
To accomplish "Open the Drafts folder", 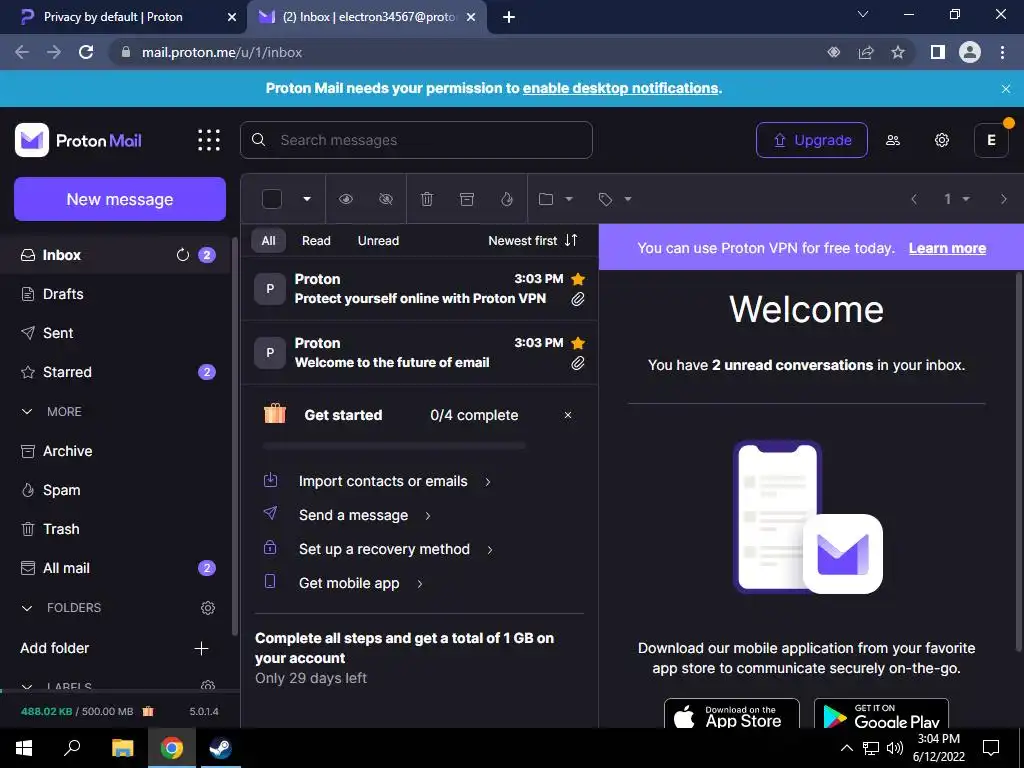I will pyautogui.click(x=115, y=294).
